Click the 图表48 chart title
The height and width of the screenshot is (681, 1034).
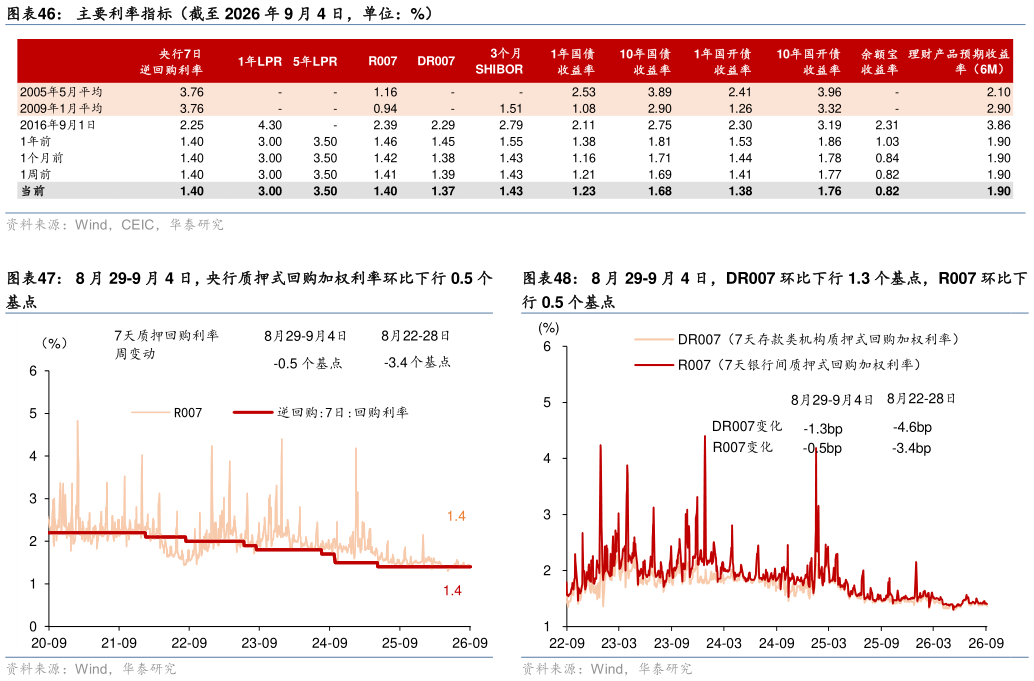coord(775,289)
